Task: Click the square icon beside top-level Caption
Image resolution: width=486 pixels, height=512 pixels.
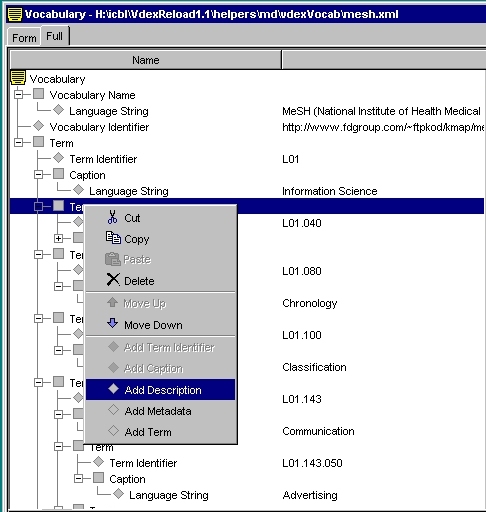Action: (x=58, y=174)
